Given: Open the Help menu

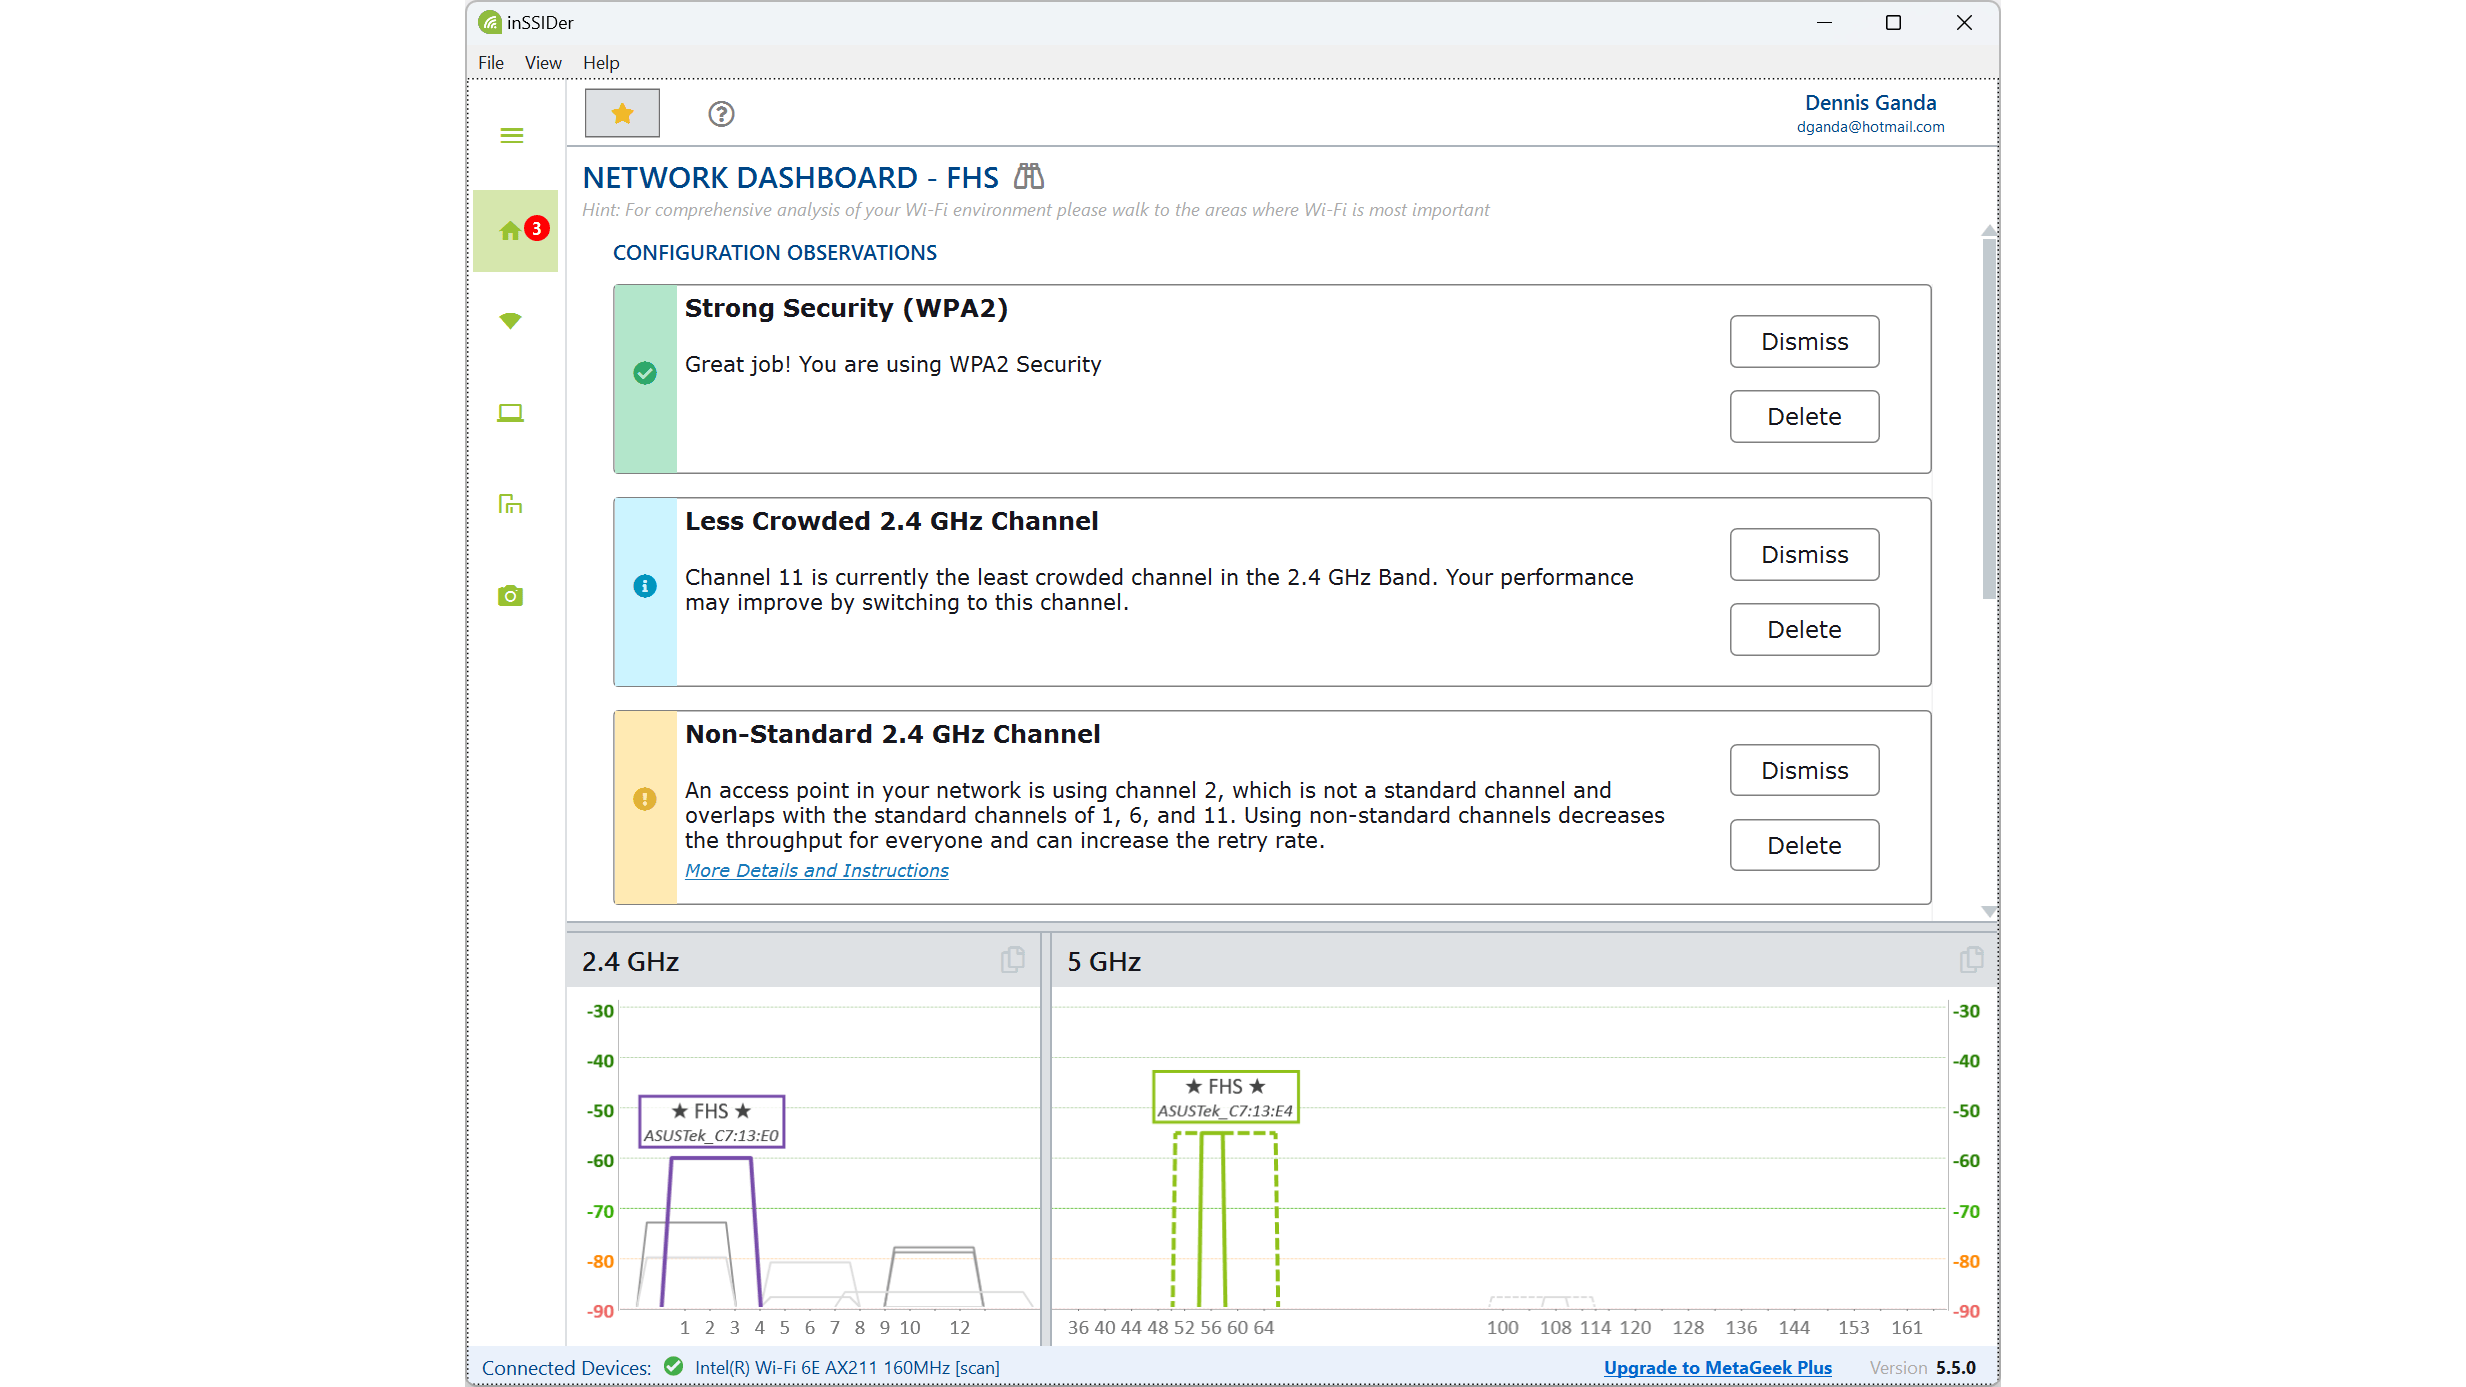Looking at the screenshot, I should pos(601,62).
